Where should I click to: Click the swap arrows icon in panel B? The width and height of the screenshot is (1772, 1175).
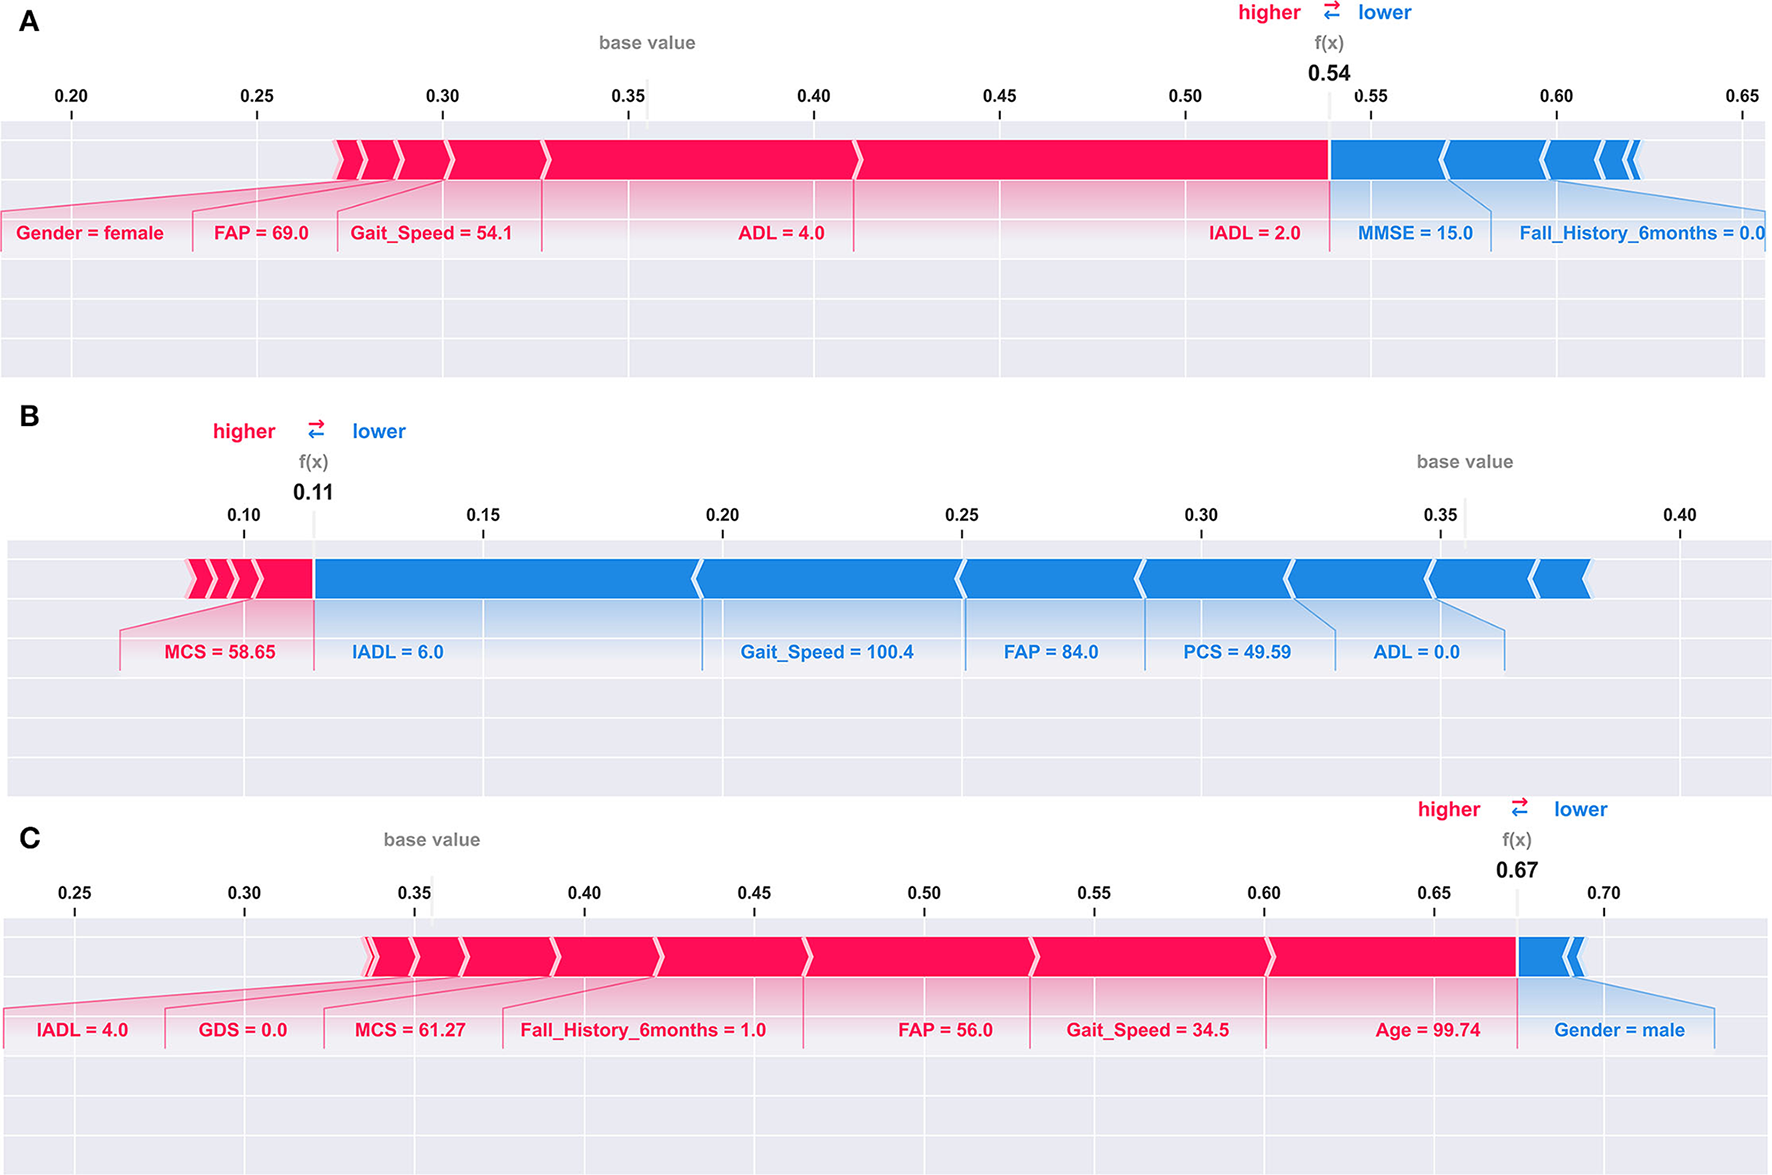point(316,429)
